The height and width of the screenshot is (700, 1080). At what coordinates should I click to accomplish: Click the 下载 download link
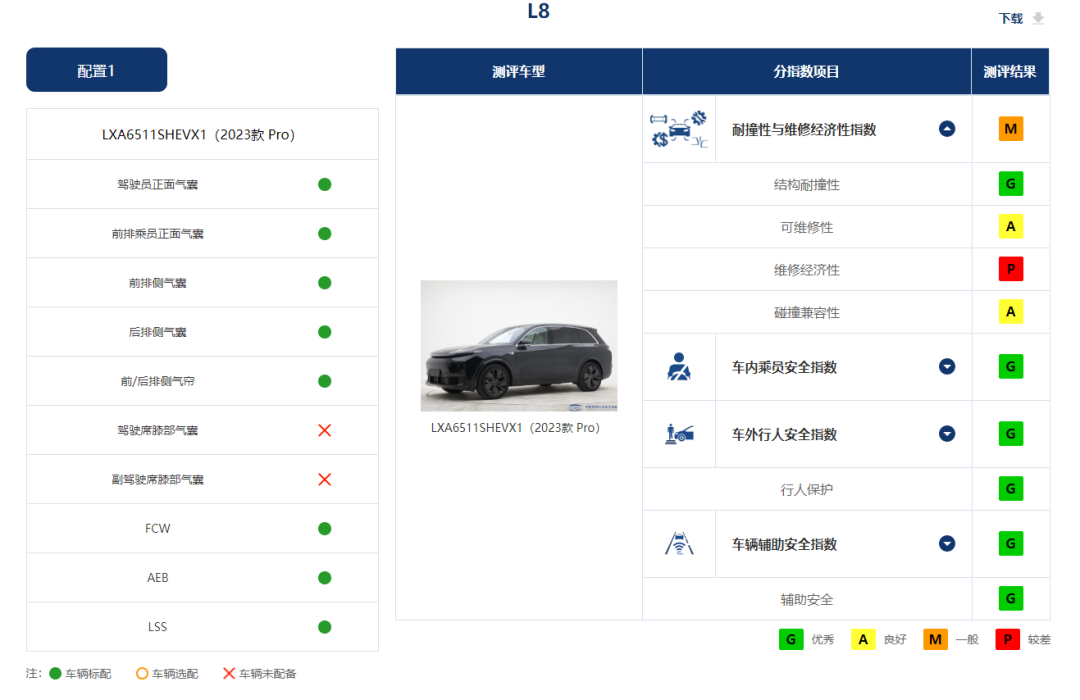[1011, 19]
